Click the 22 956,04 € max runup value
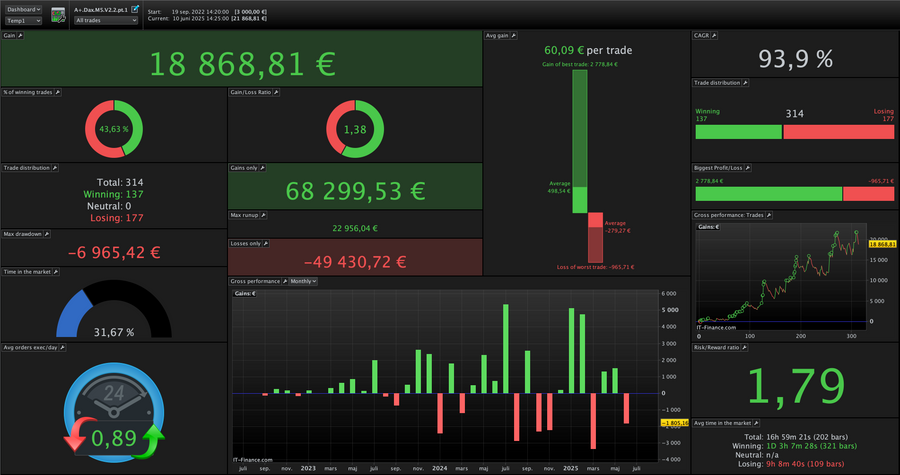The height and width of the screenshot is (475, 900). 355,228
